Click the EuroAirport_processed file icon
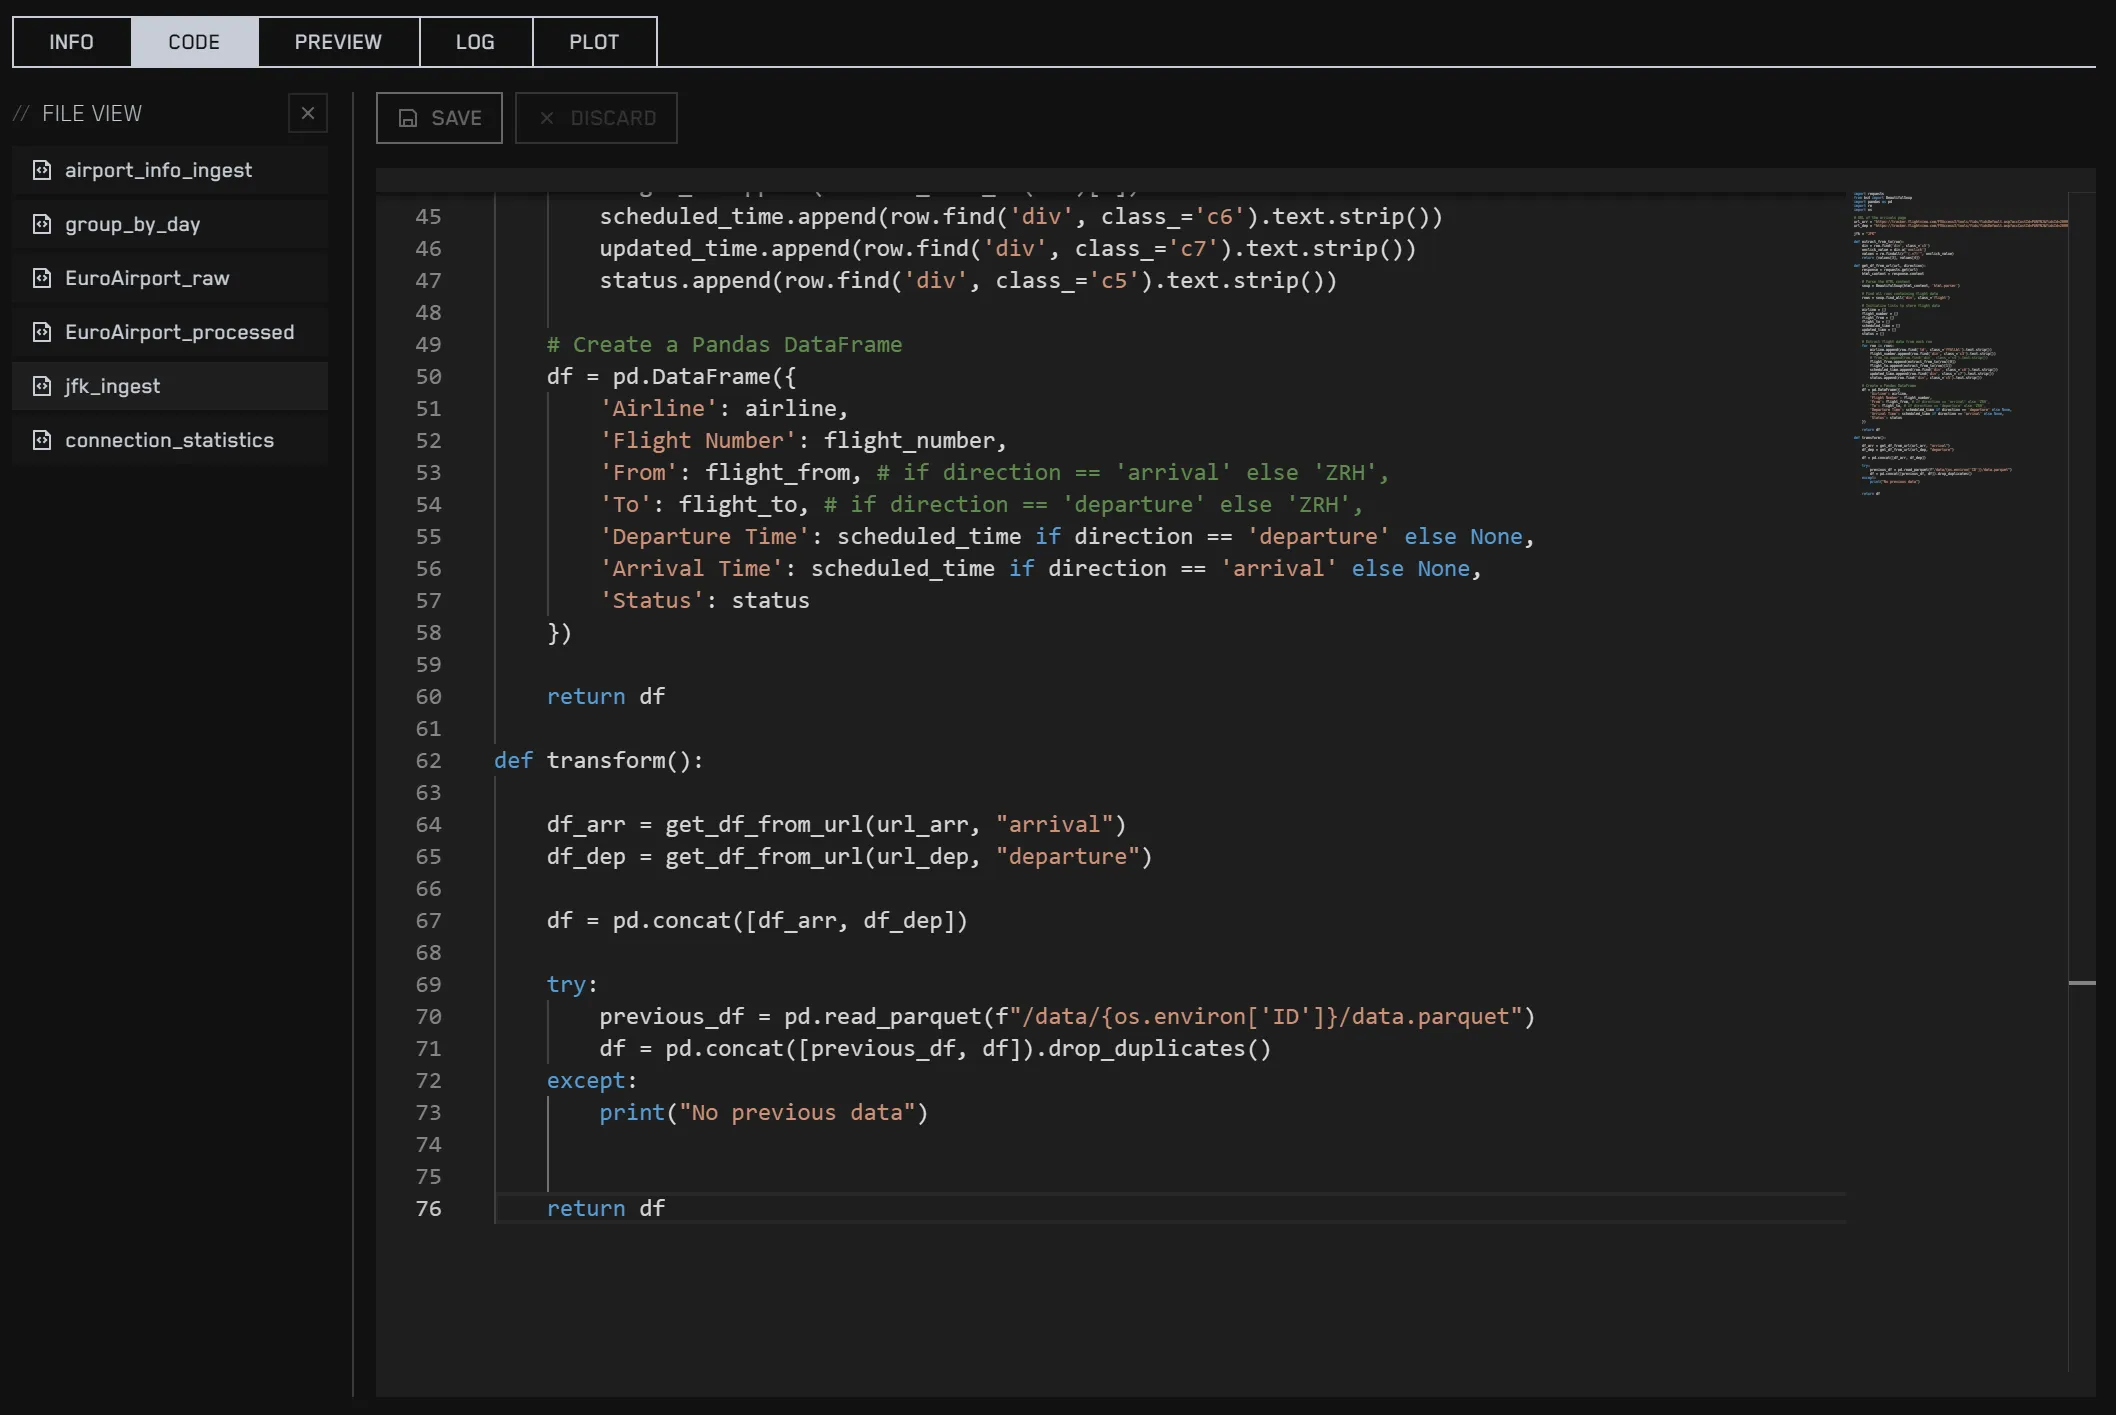Screen dimensions: 2116x1415 (x=42, y=332)
